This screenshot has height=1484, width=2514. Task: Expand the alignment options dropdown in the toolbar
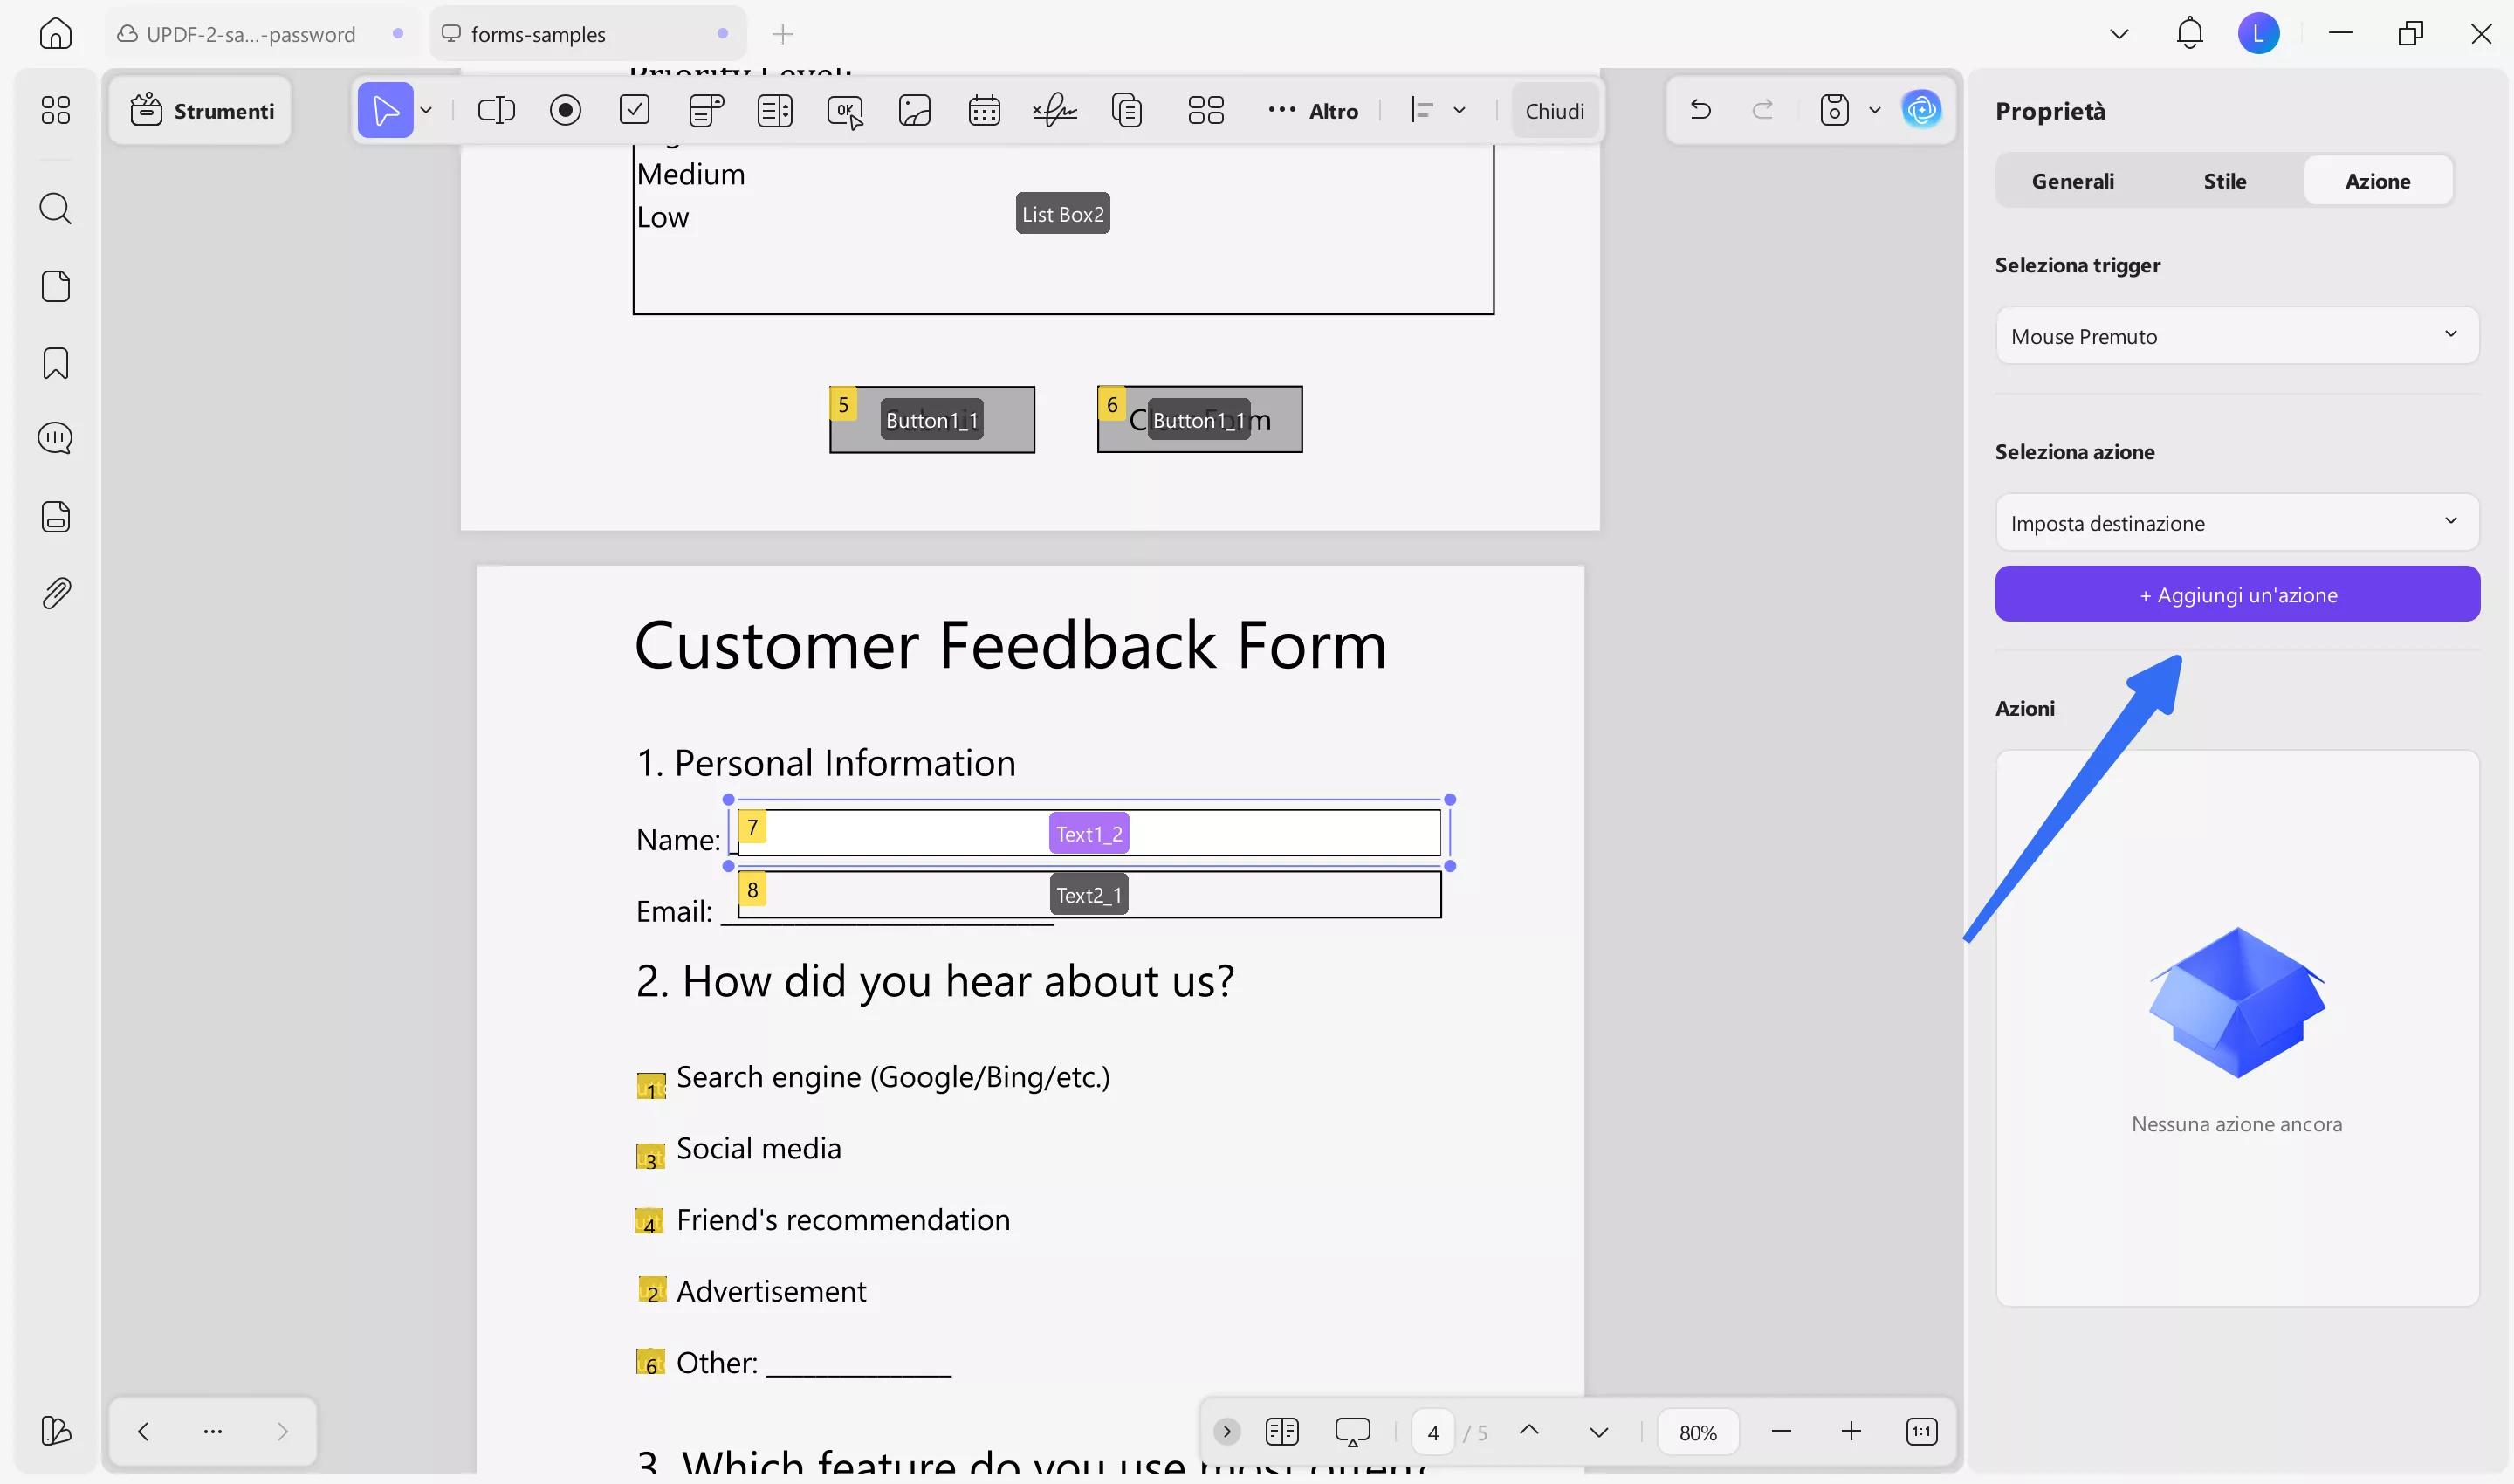click(1461, 110)
